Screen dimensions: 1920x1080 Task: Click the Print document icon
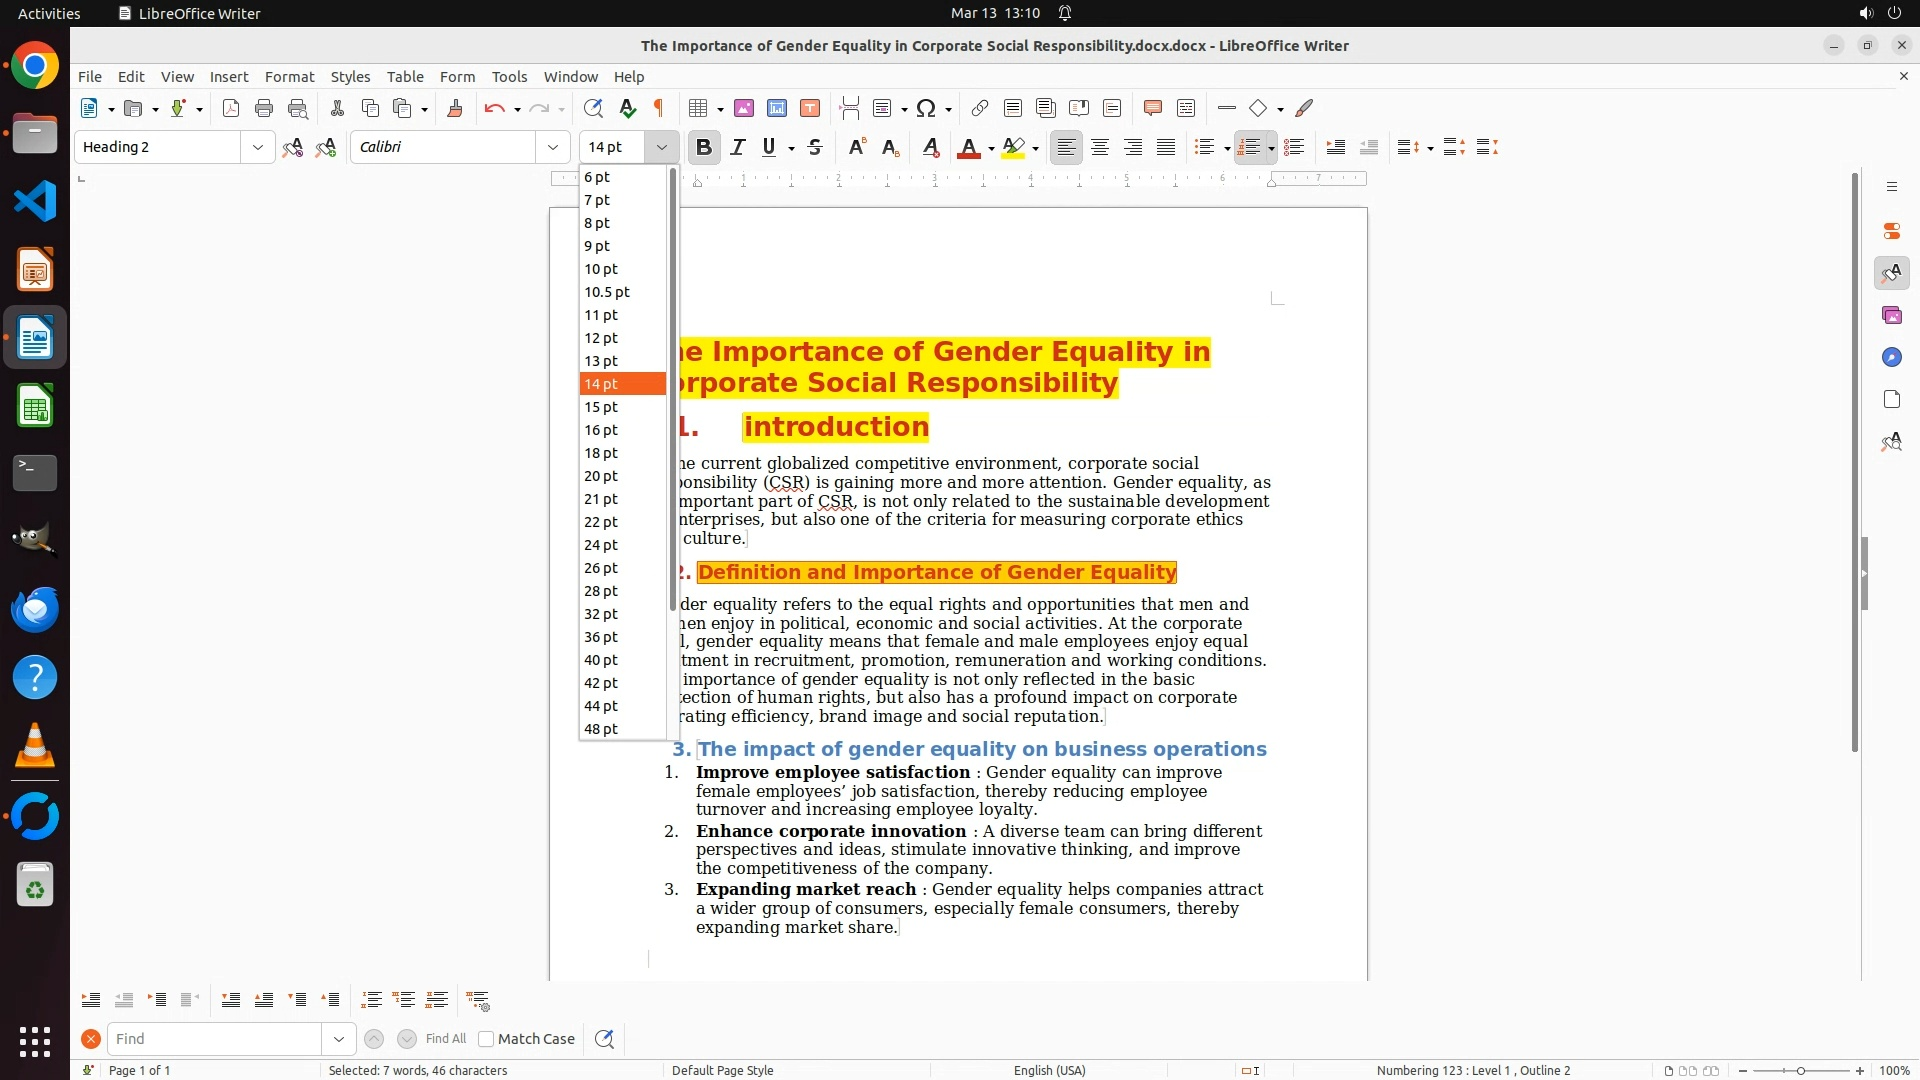tap(264, 109)
